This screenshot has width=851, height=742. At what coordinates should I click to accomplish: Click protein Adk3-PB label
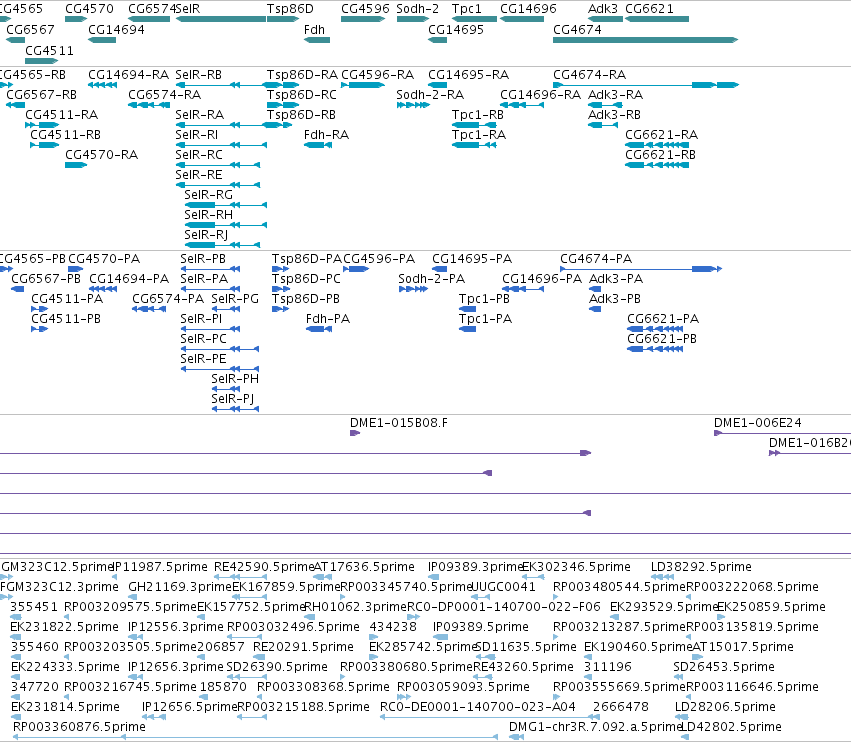click(x=615, y=299)
